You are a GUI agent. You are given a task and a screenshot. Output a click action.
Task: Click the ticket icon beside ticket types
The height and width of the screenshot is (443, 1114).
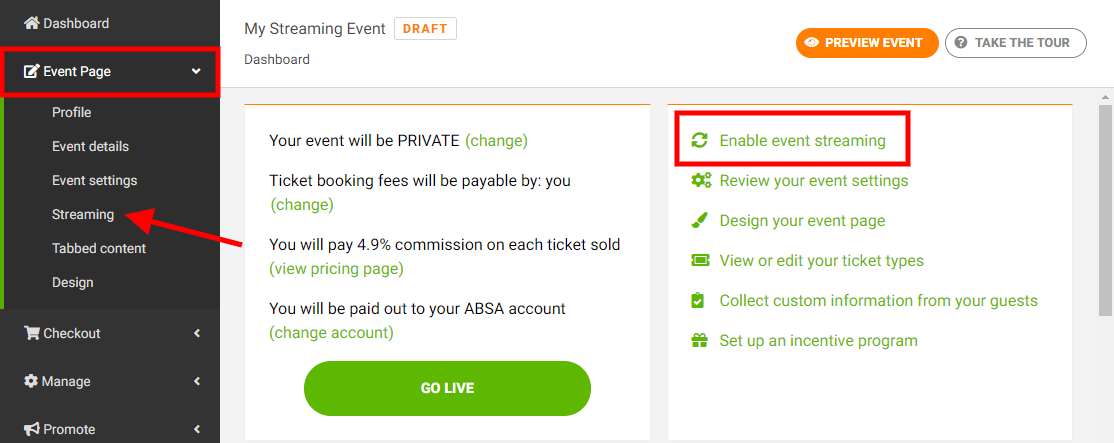click(x=700, y=261)
